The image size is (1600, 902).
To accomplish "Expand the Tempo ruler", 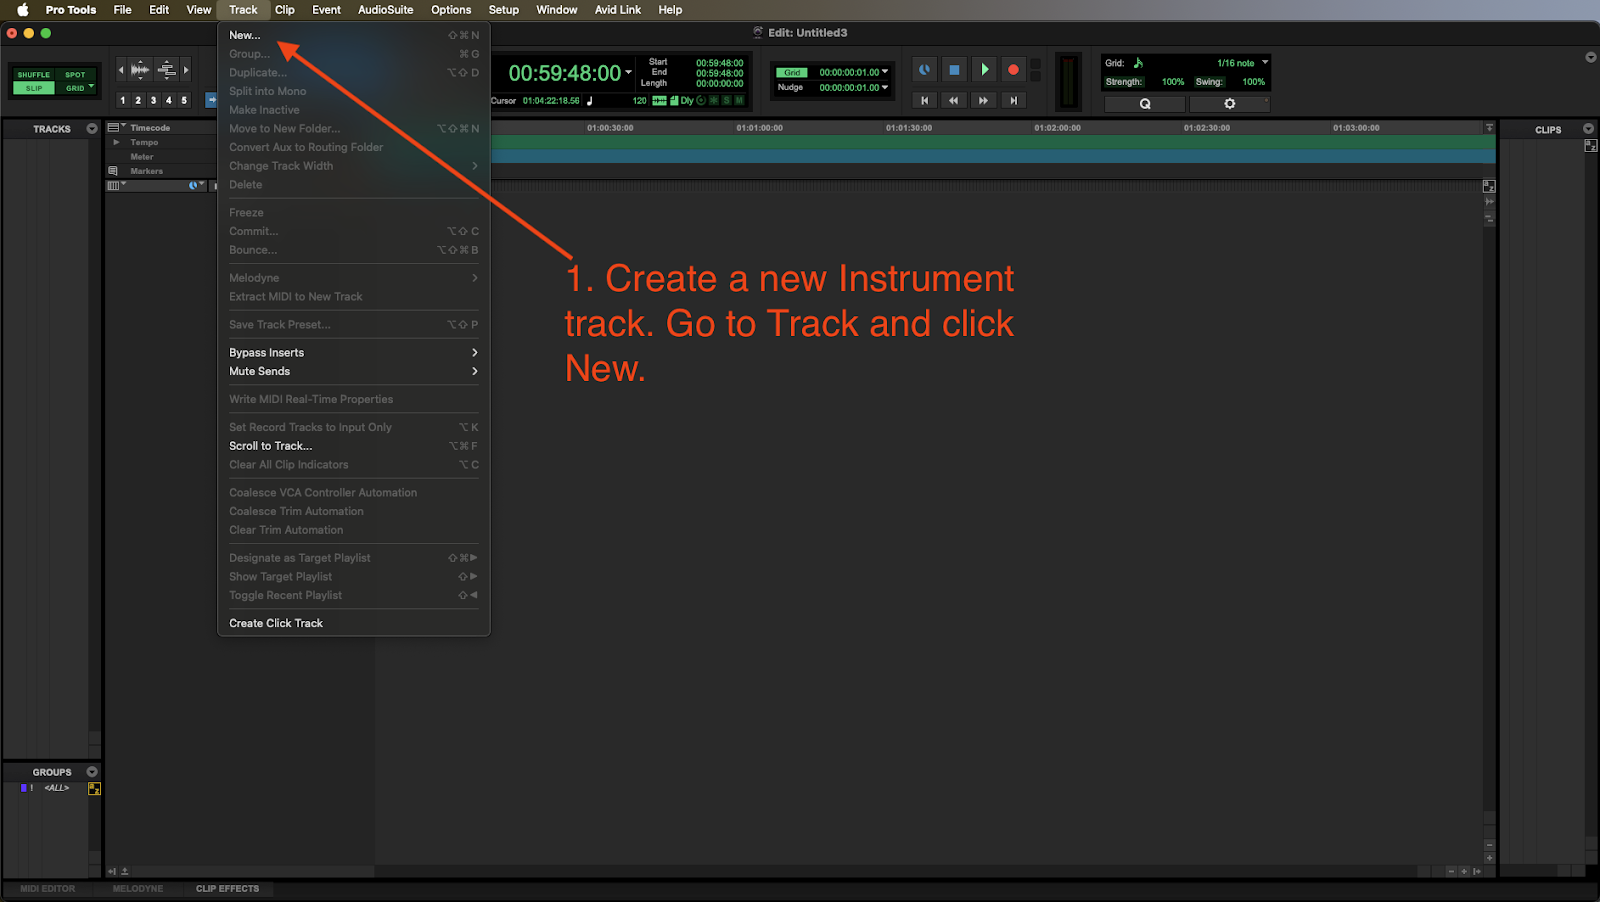I will point(116,142).
